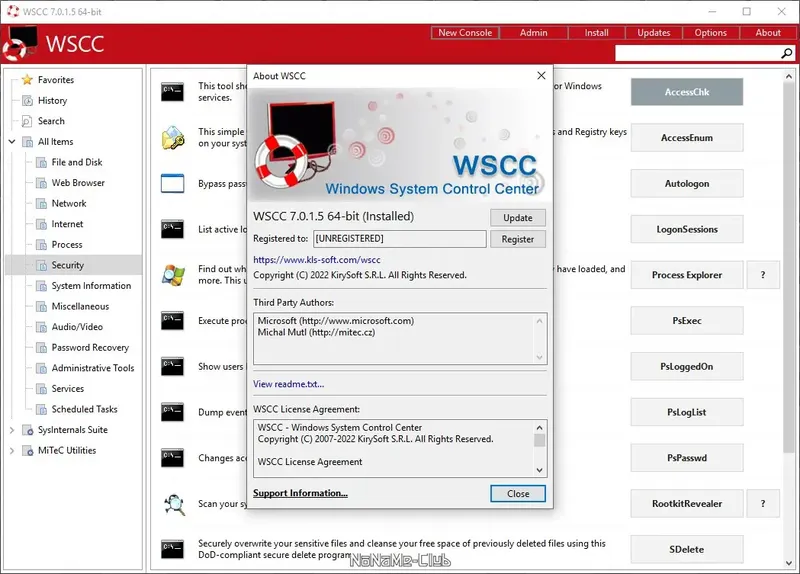Open the View readme.txt link
This screenshot has height=574, width=800.
289,384
